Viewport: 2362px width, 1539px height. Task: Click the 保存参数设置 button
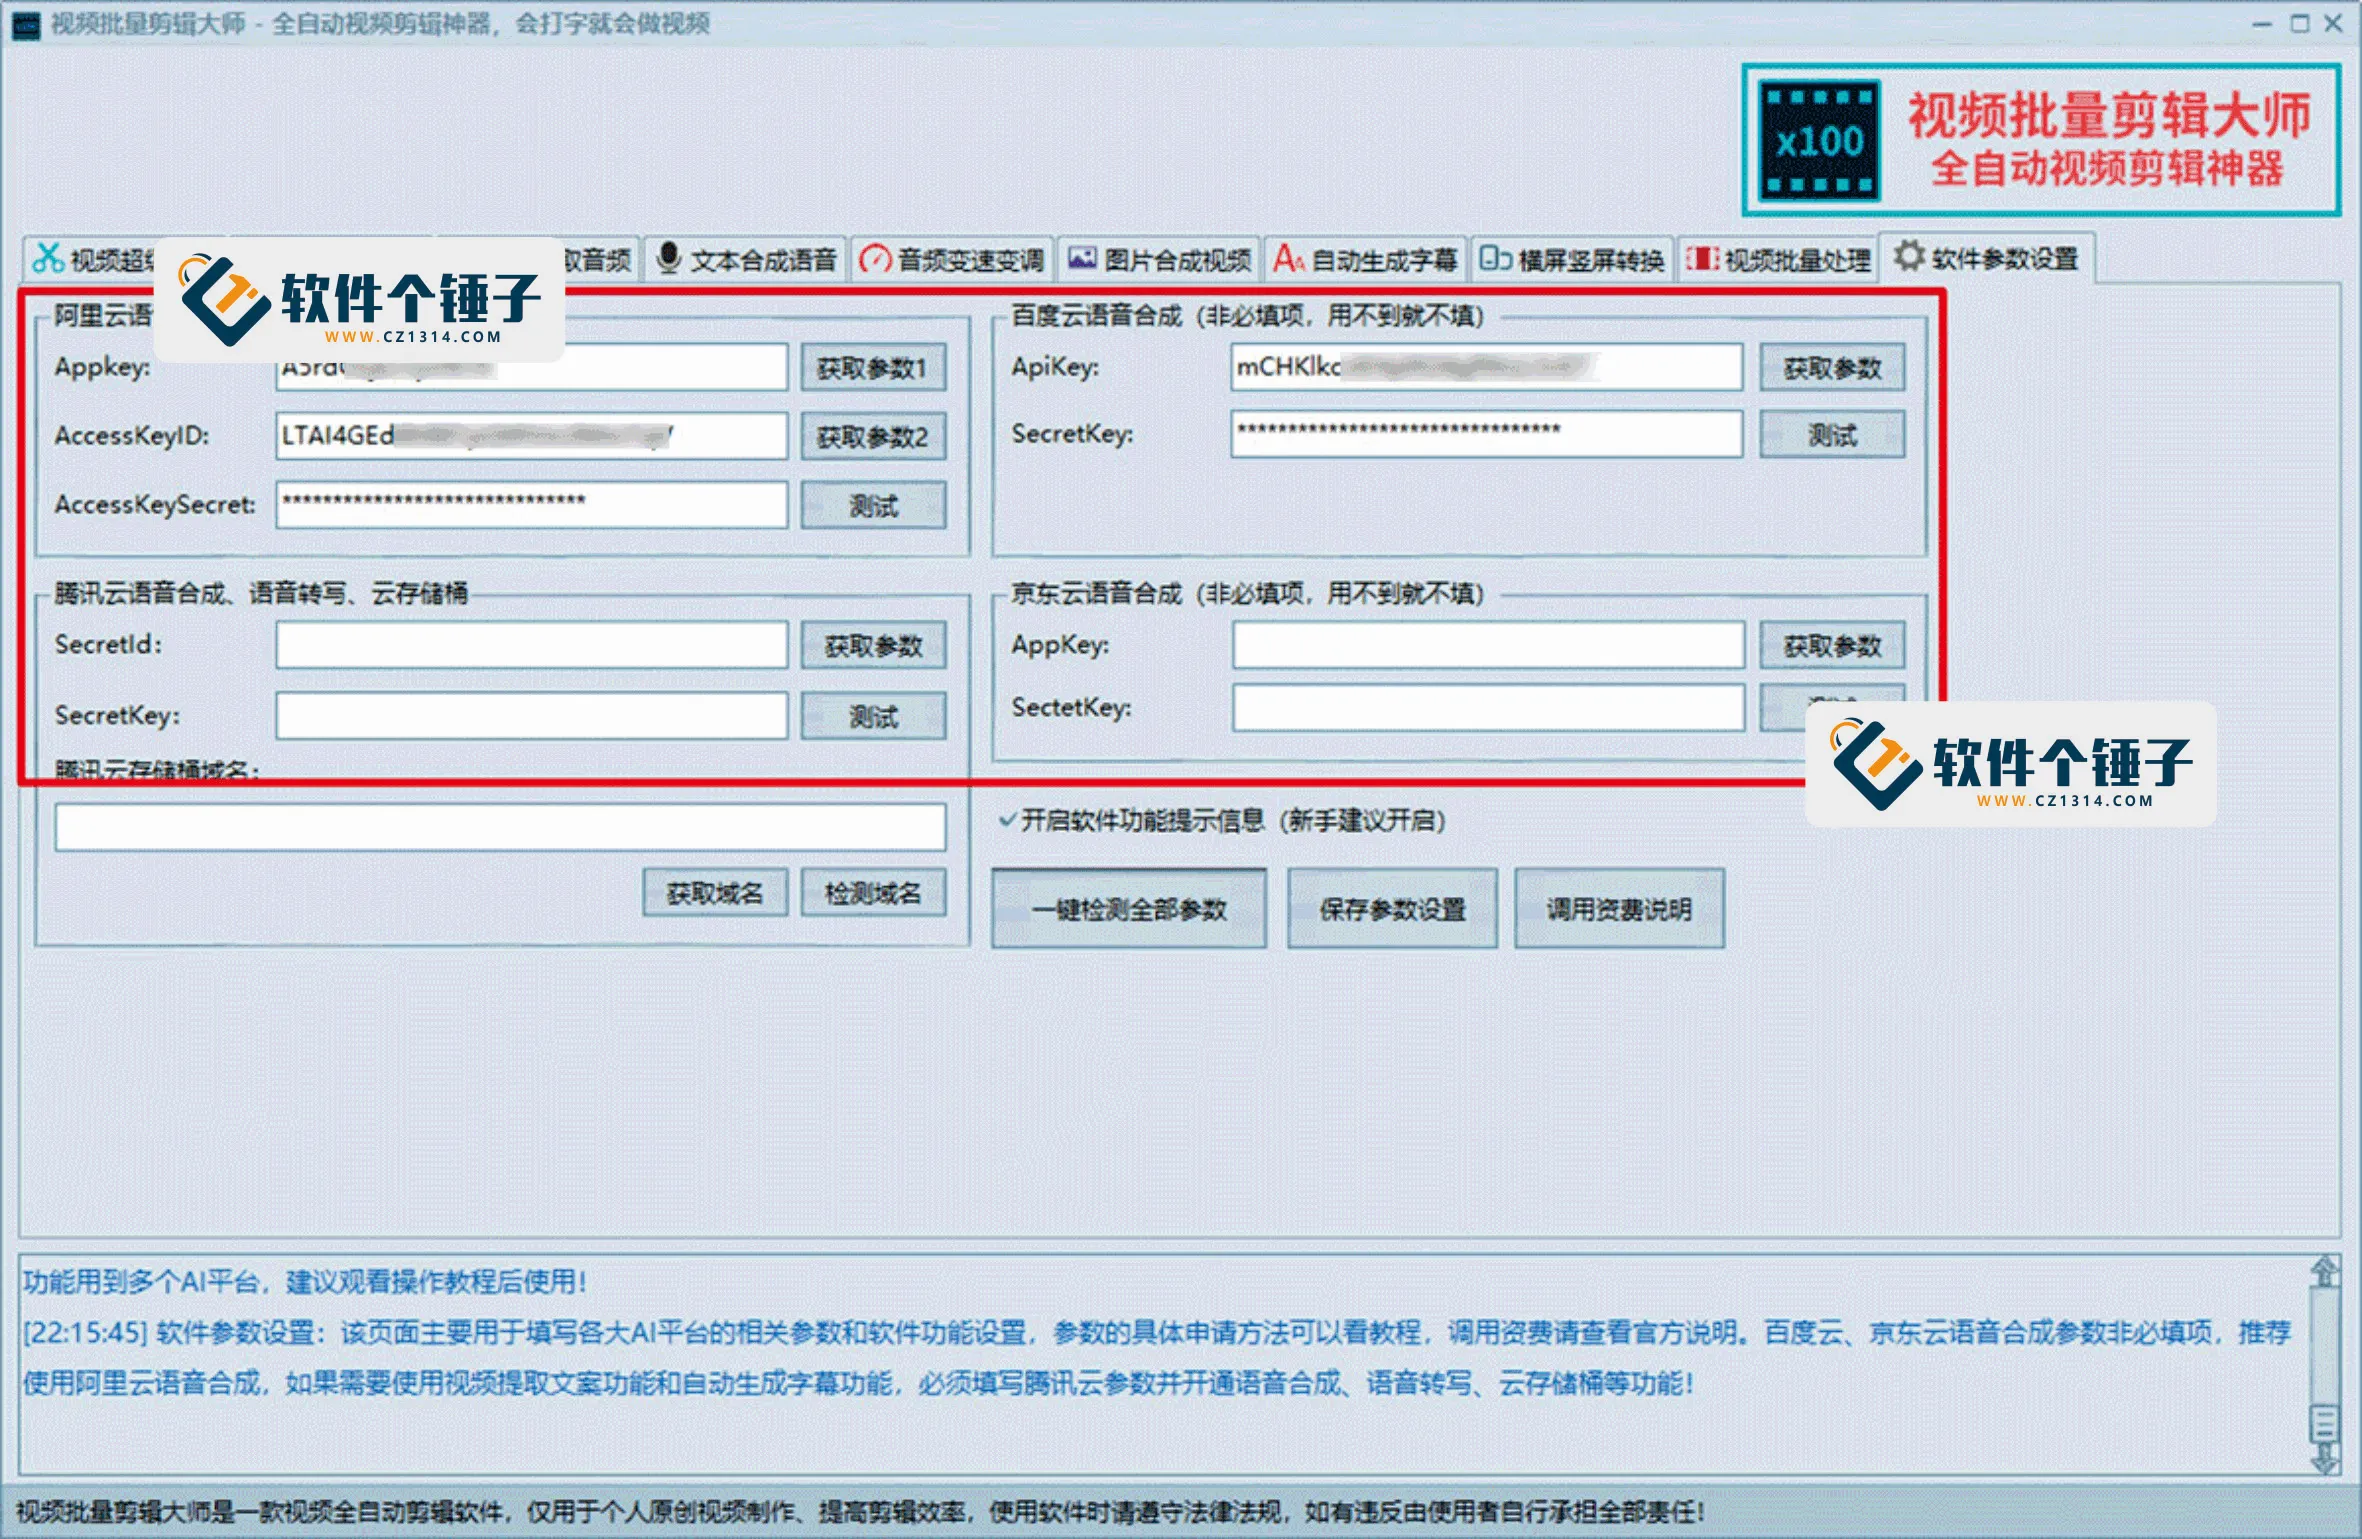pos(1392,908)
